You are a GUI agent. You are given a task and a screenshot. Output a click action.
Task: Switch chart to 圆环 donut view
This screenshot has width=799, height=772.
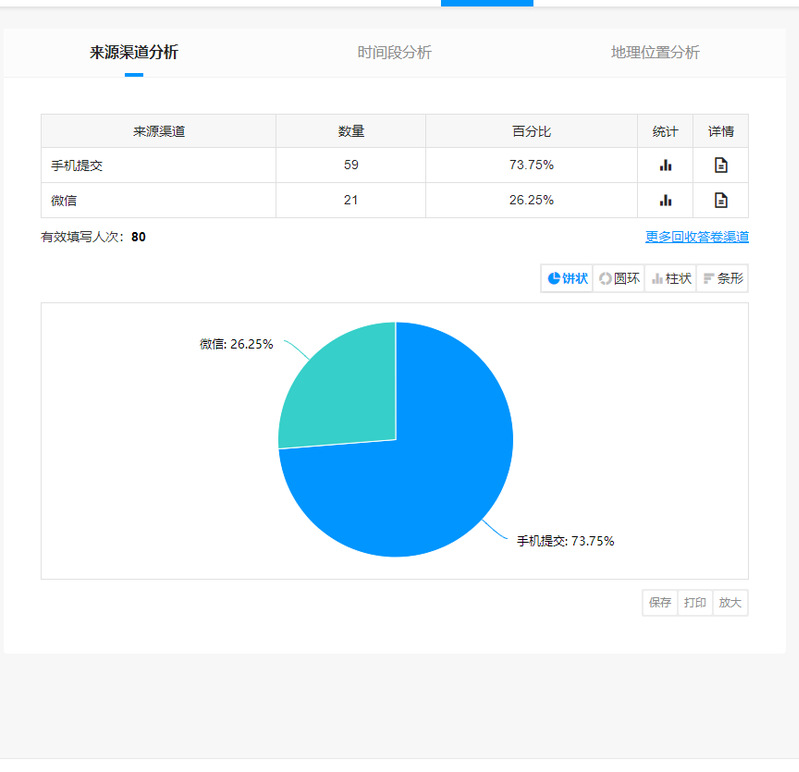point(619,279)
